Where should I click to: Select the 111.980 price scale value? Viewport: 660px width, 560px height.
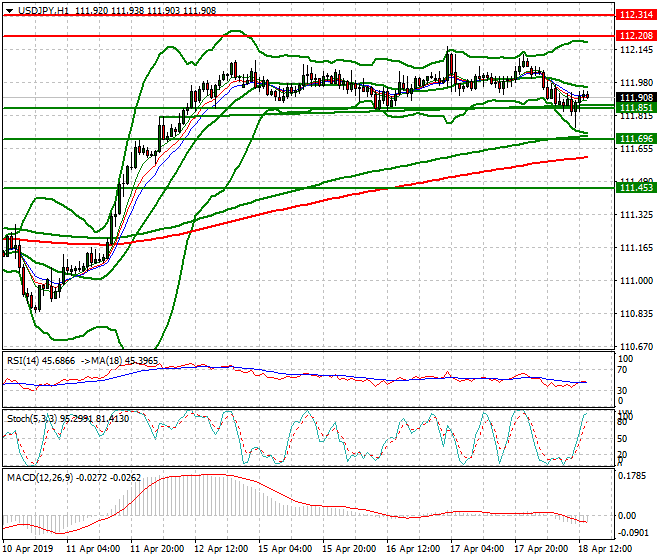636,83
